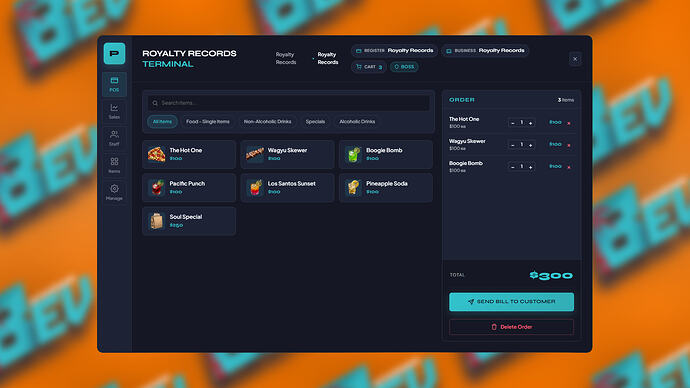
Task: Decrease quantity of Wagyu Skewer
Action: pyautogui.click(x=512, y=145)
